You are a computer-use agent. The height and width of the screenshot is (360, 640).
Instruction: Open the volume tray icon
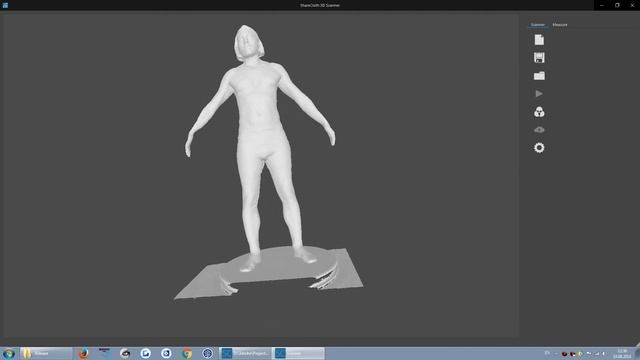click(604, 354)
